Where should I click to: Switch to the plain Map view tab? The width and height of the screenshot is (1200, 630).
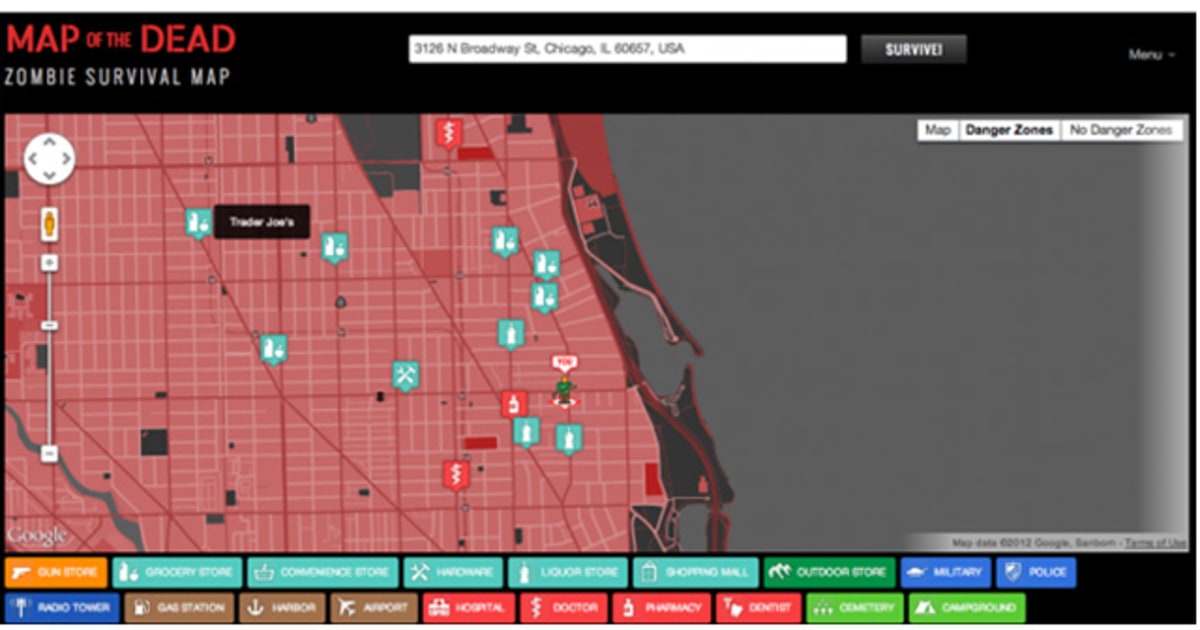tap(937, 129)
